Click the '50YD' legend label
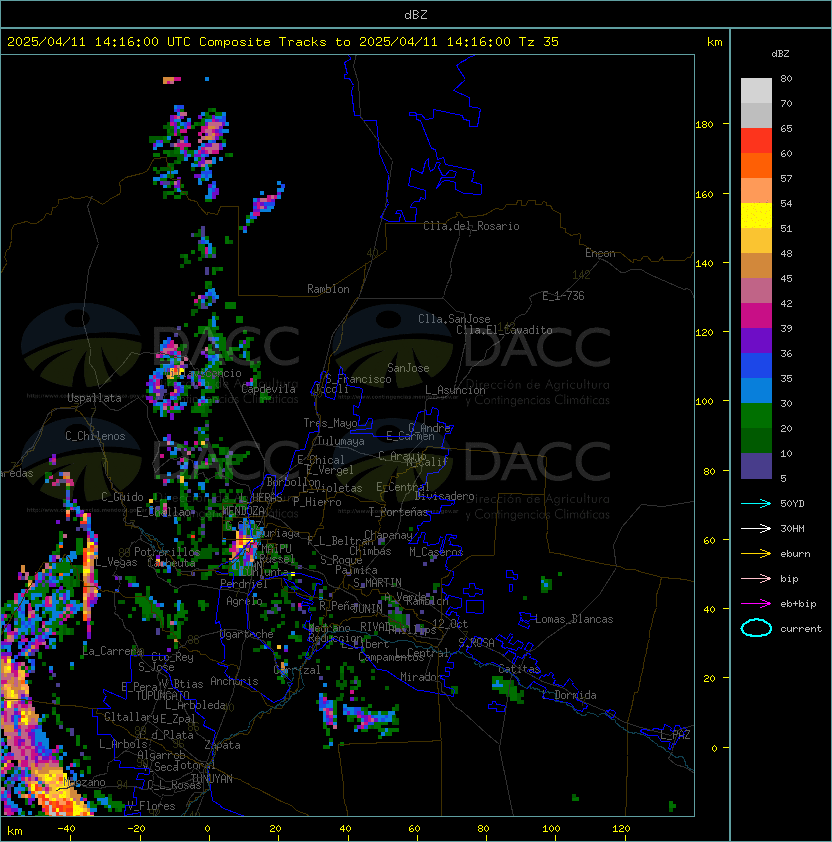 tap(792, 503)
